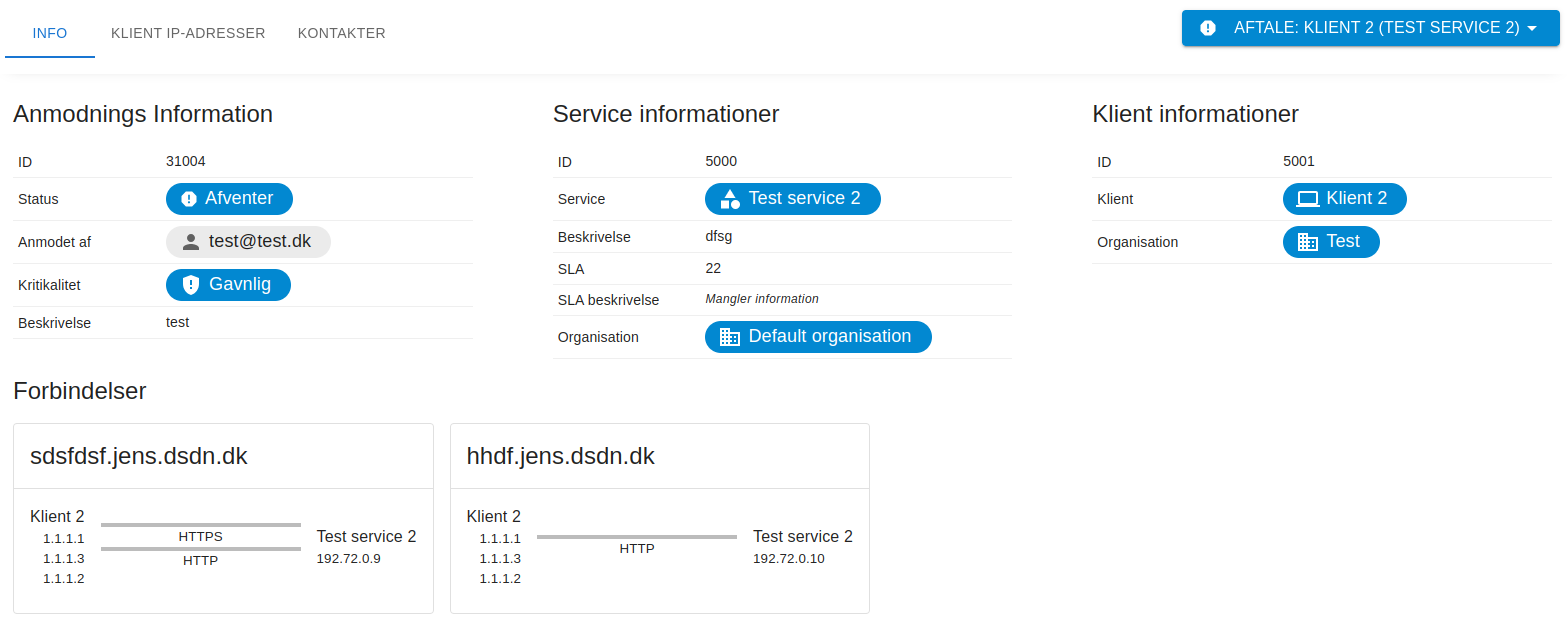The image size is (1567, 627).
Task: Click the Gavnlig criticality label
Action: [240, 284]
